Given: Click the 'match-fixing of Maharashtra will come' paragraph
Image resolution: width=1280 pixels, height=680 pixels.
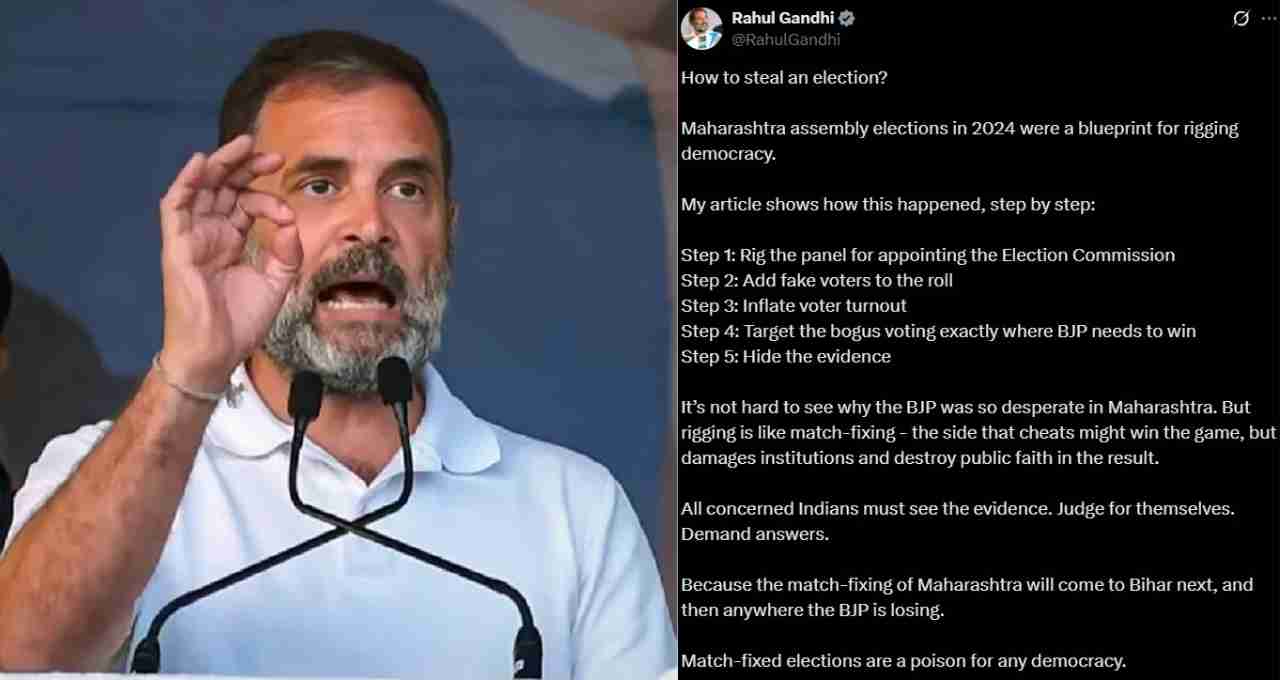Looking at the screenshot, I should 967,597.
